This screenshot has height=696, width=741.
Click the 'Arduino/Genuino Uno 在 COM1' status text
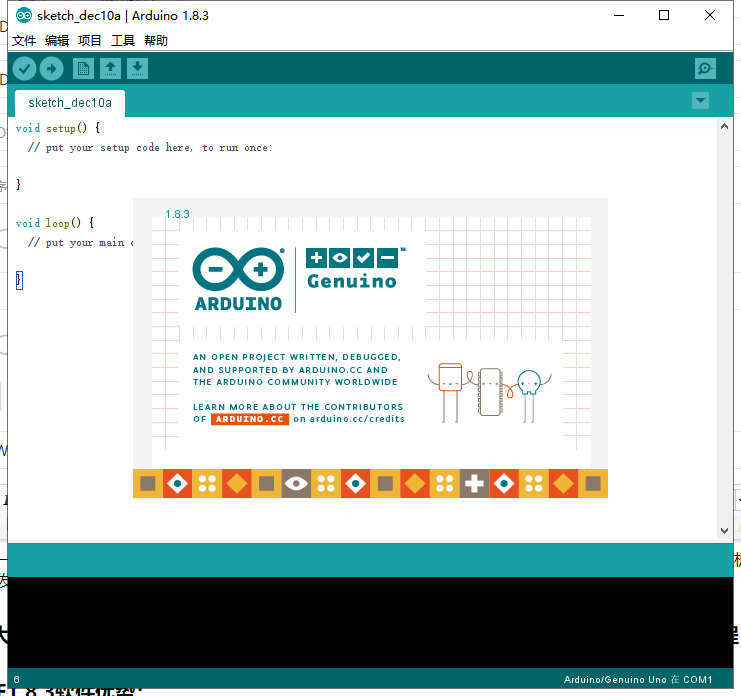tap(638, 680)
